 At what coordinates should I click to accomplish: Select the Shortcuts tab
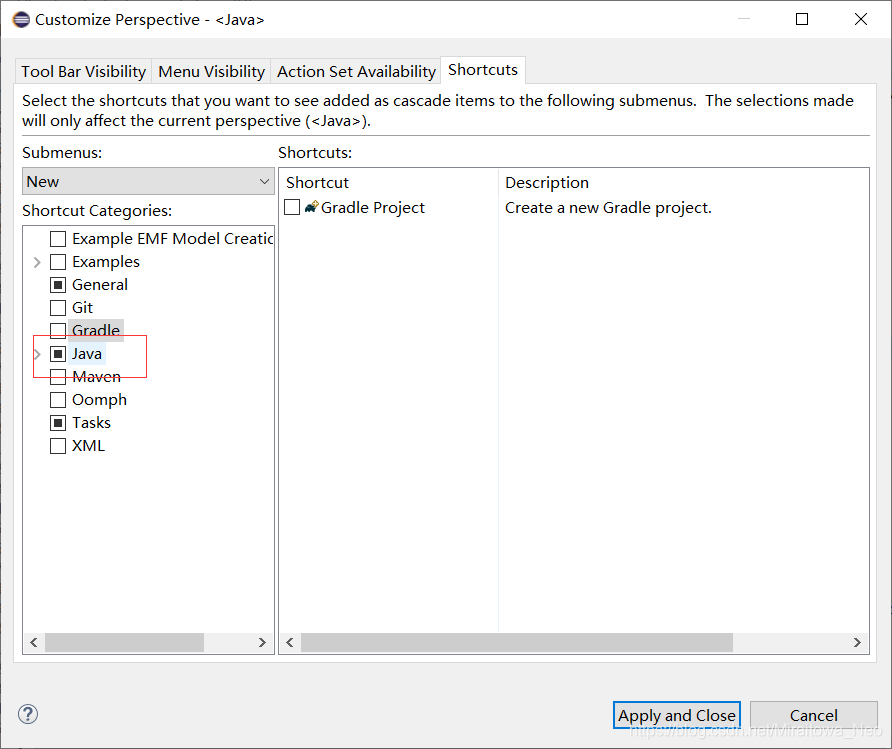483,70
